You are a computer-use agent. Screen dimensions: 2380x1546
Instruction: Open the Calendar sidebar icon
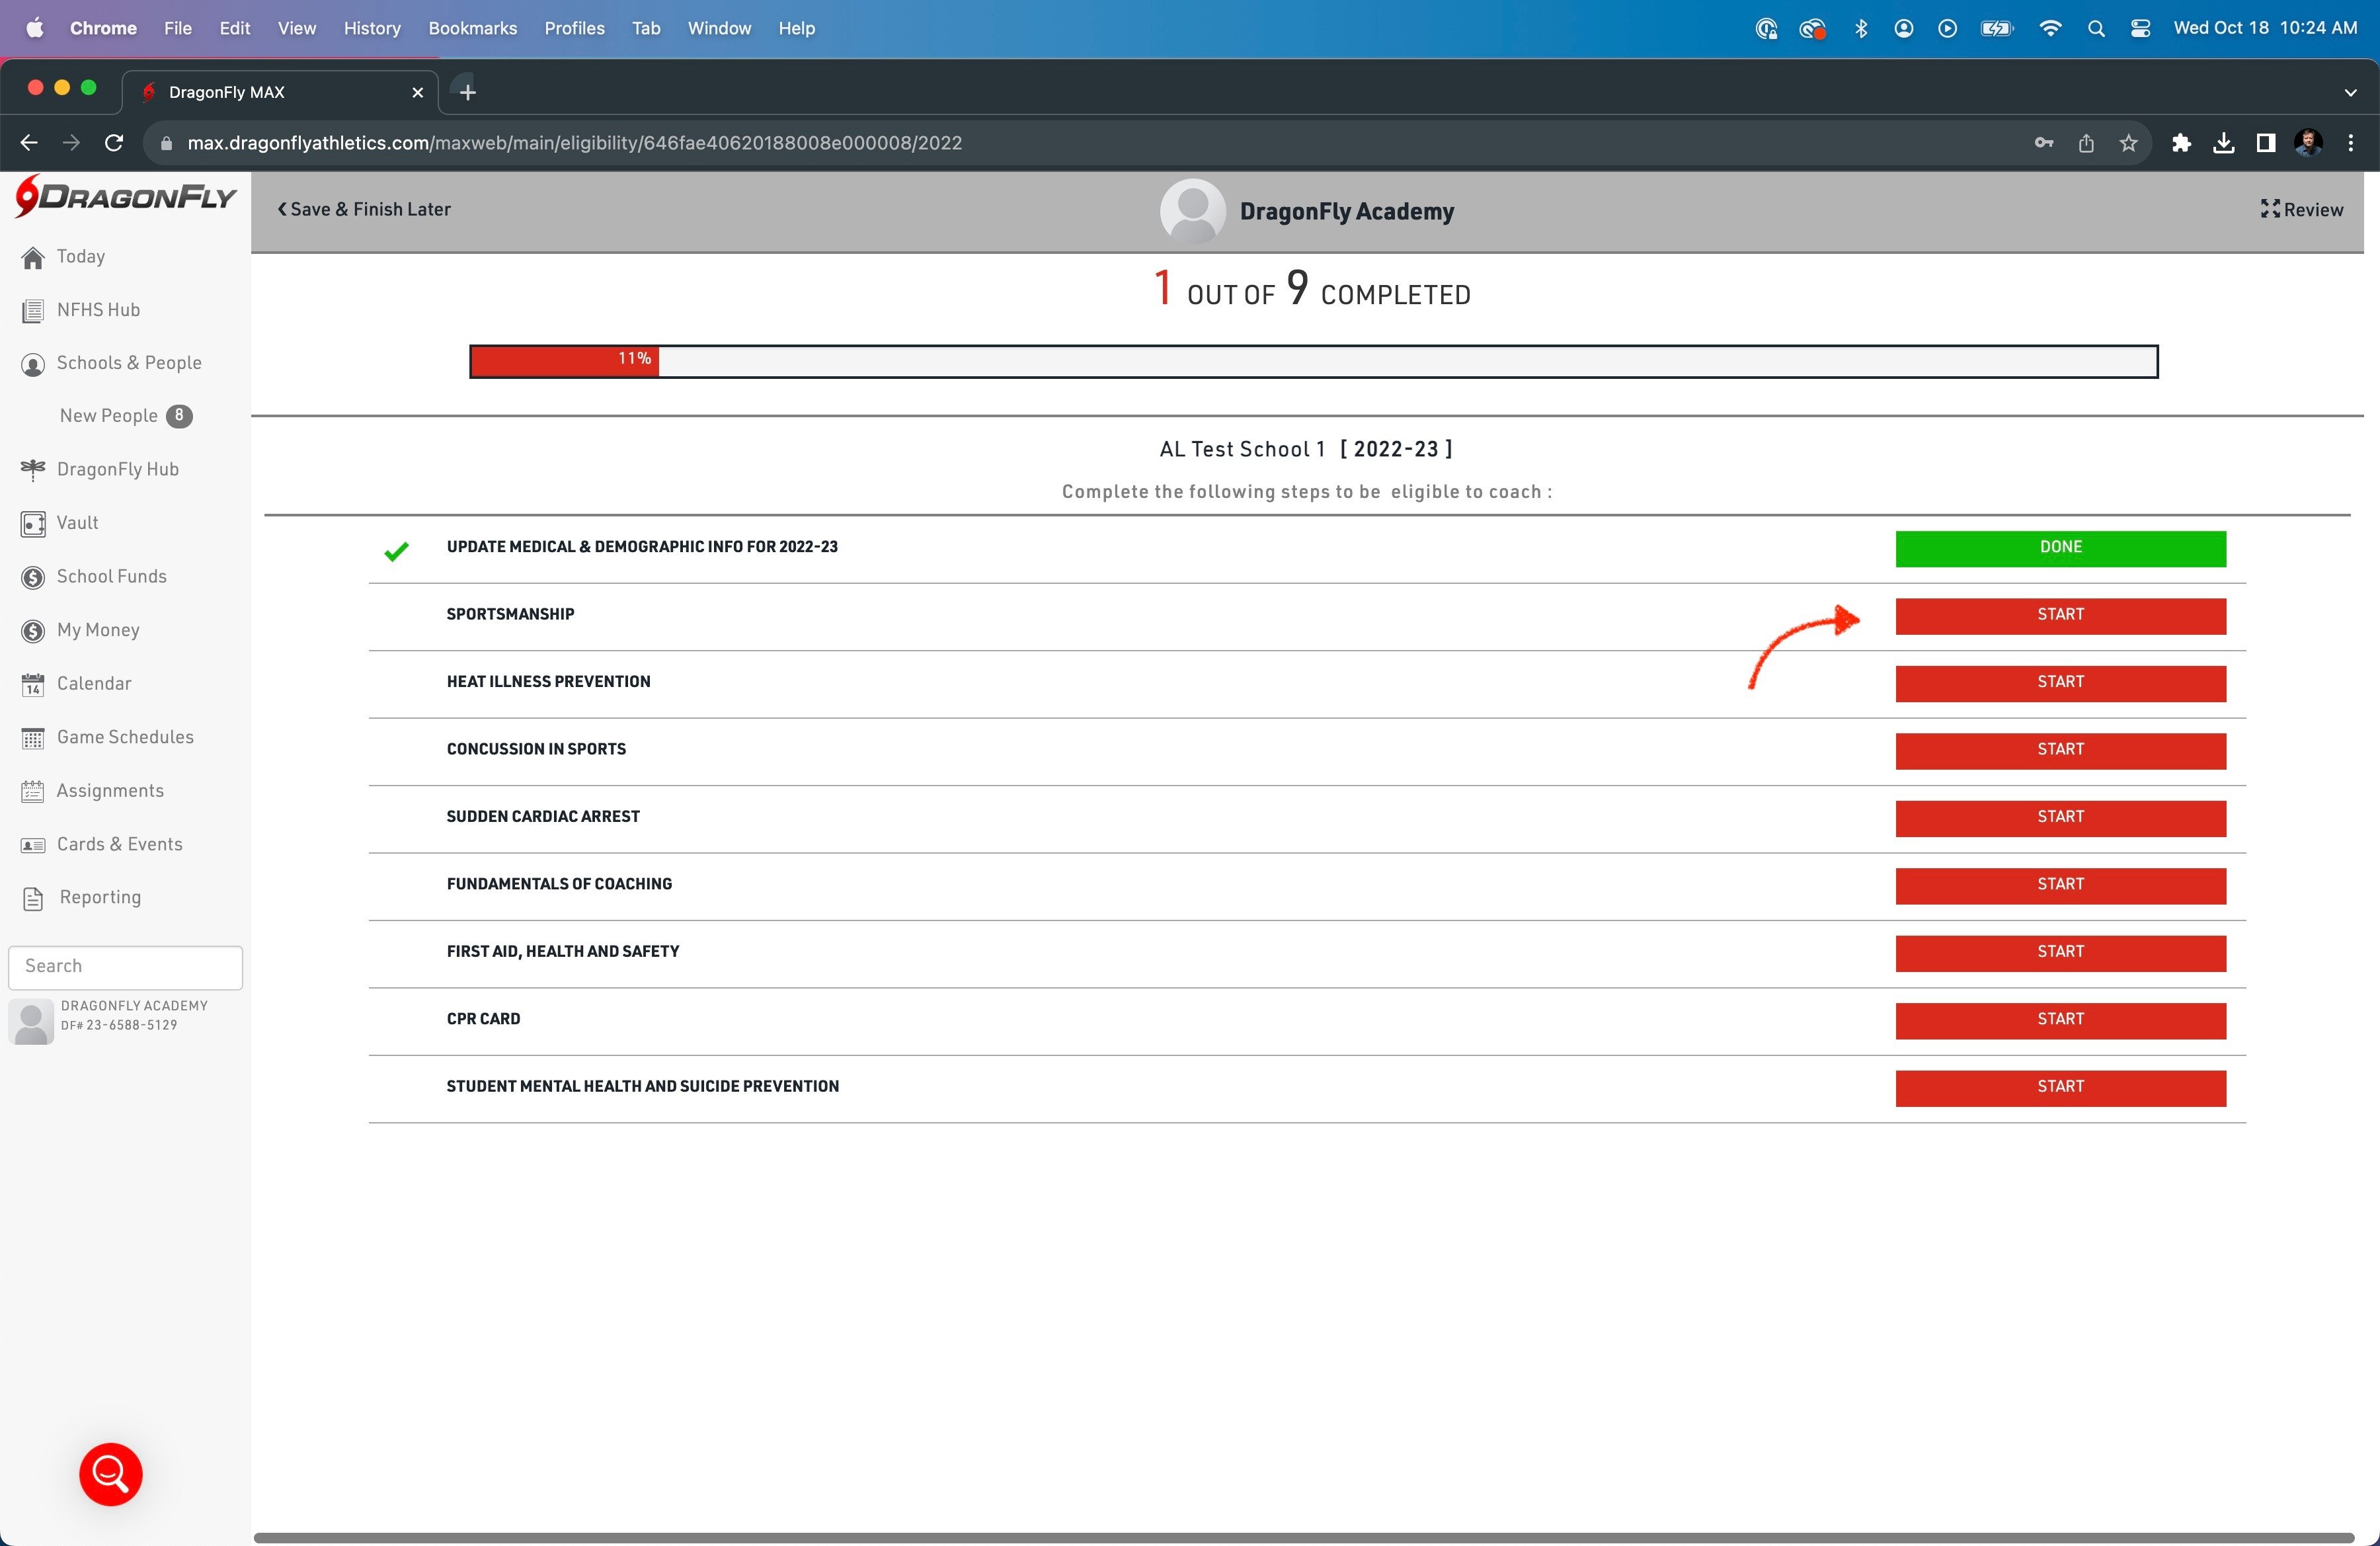tap(33, 685)
